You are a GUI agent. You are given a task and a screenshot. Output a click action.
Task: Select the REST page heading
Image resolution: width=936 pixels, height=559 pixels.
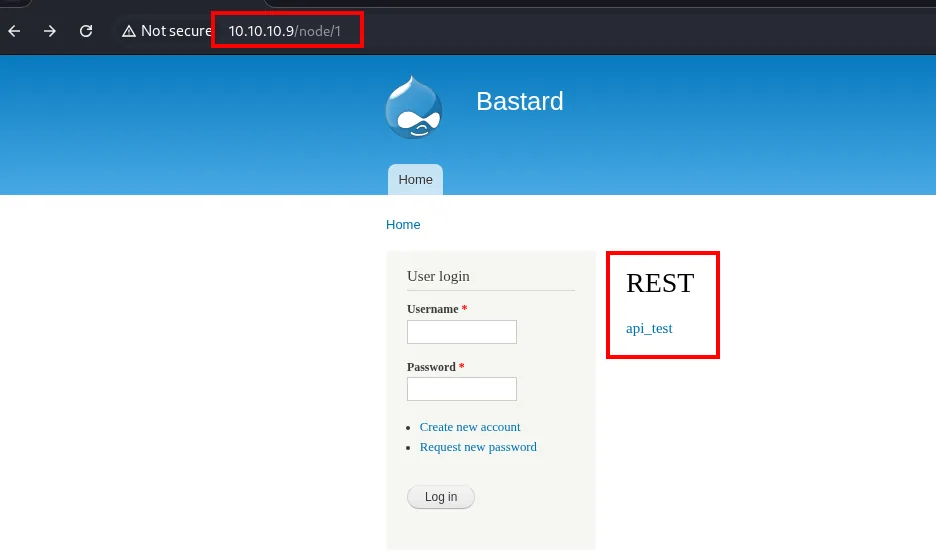click(x=660, y=283)
